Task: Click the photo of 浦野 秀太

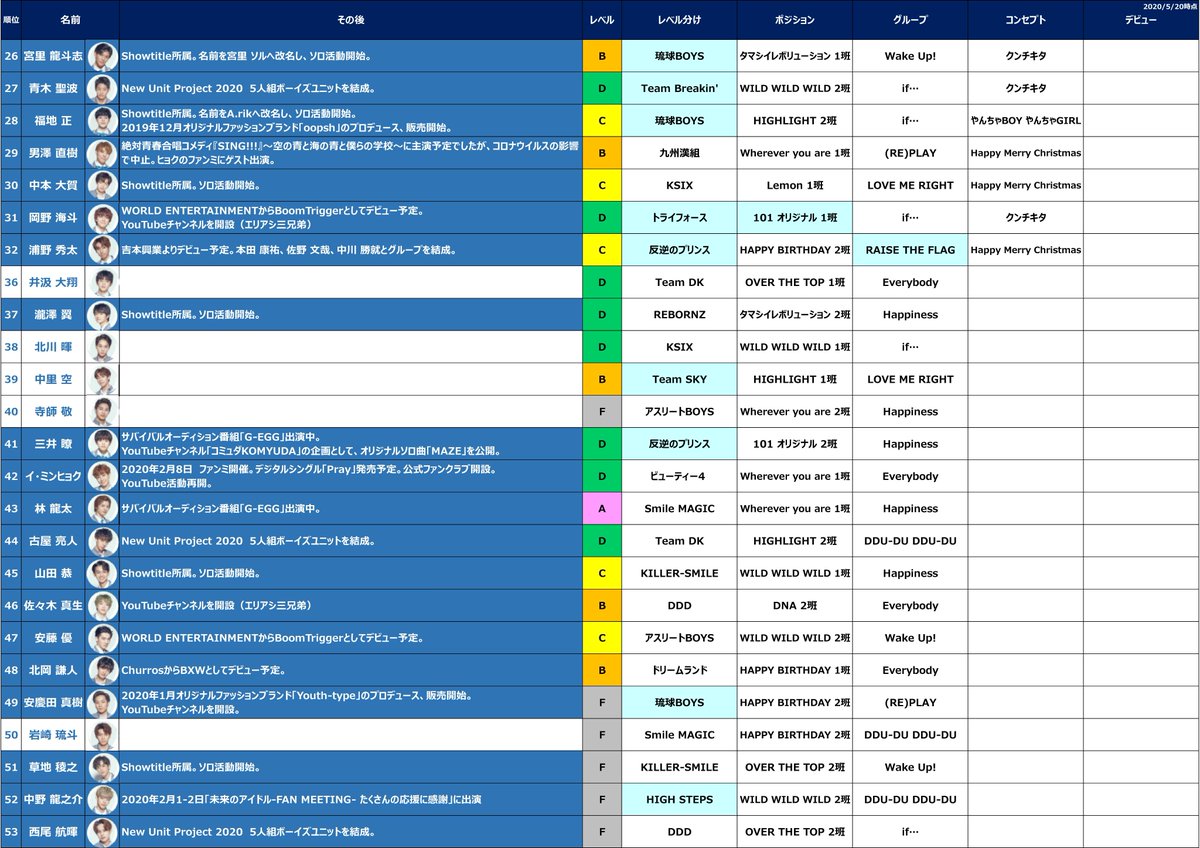Action: tap(102, 250)
